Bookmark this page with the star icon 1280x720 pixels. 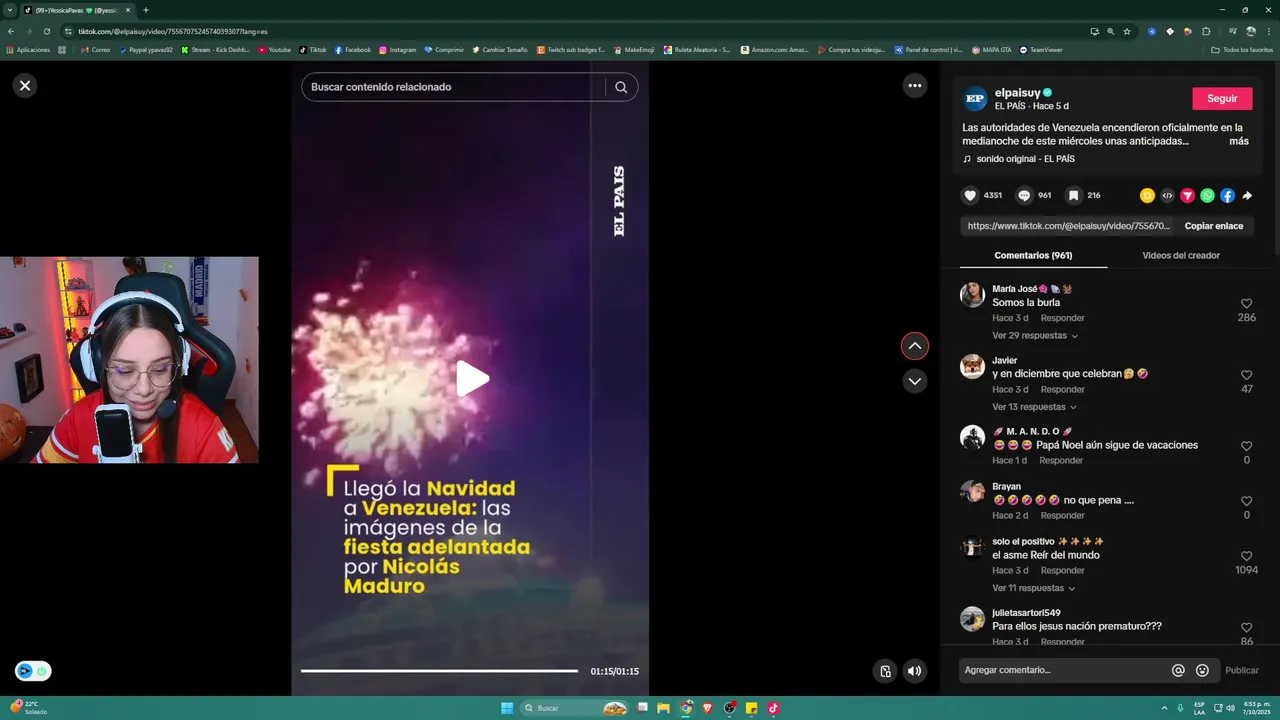click(x=1127, y=31)
